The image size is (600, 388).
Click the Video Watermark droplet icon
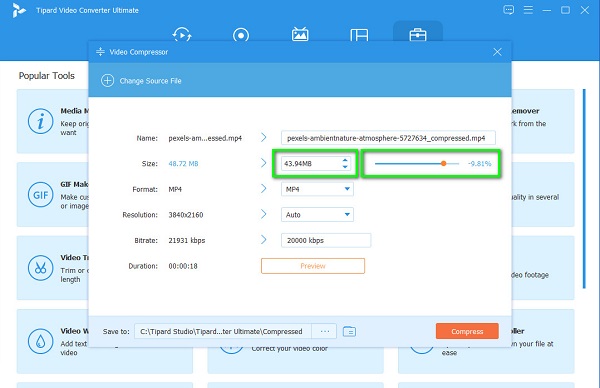pos(40,341)
